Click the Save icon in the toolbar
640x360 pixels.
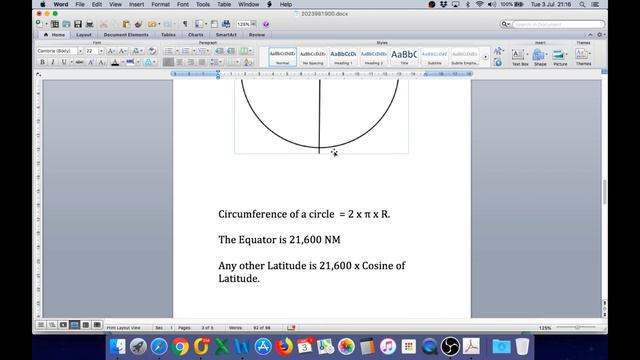coord(78,24)
